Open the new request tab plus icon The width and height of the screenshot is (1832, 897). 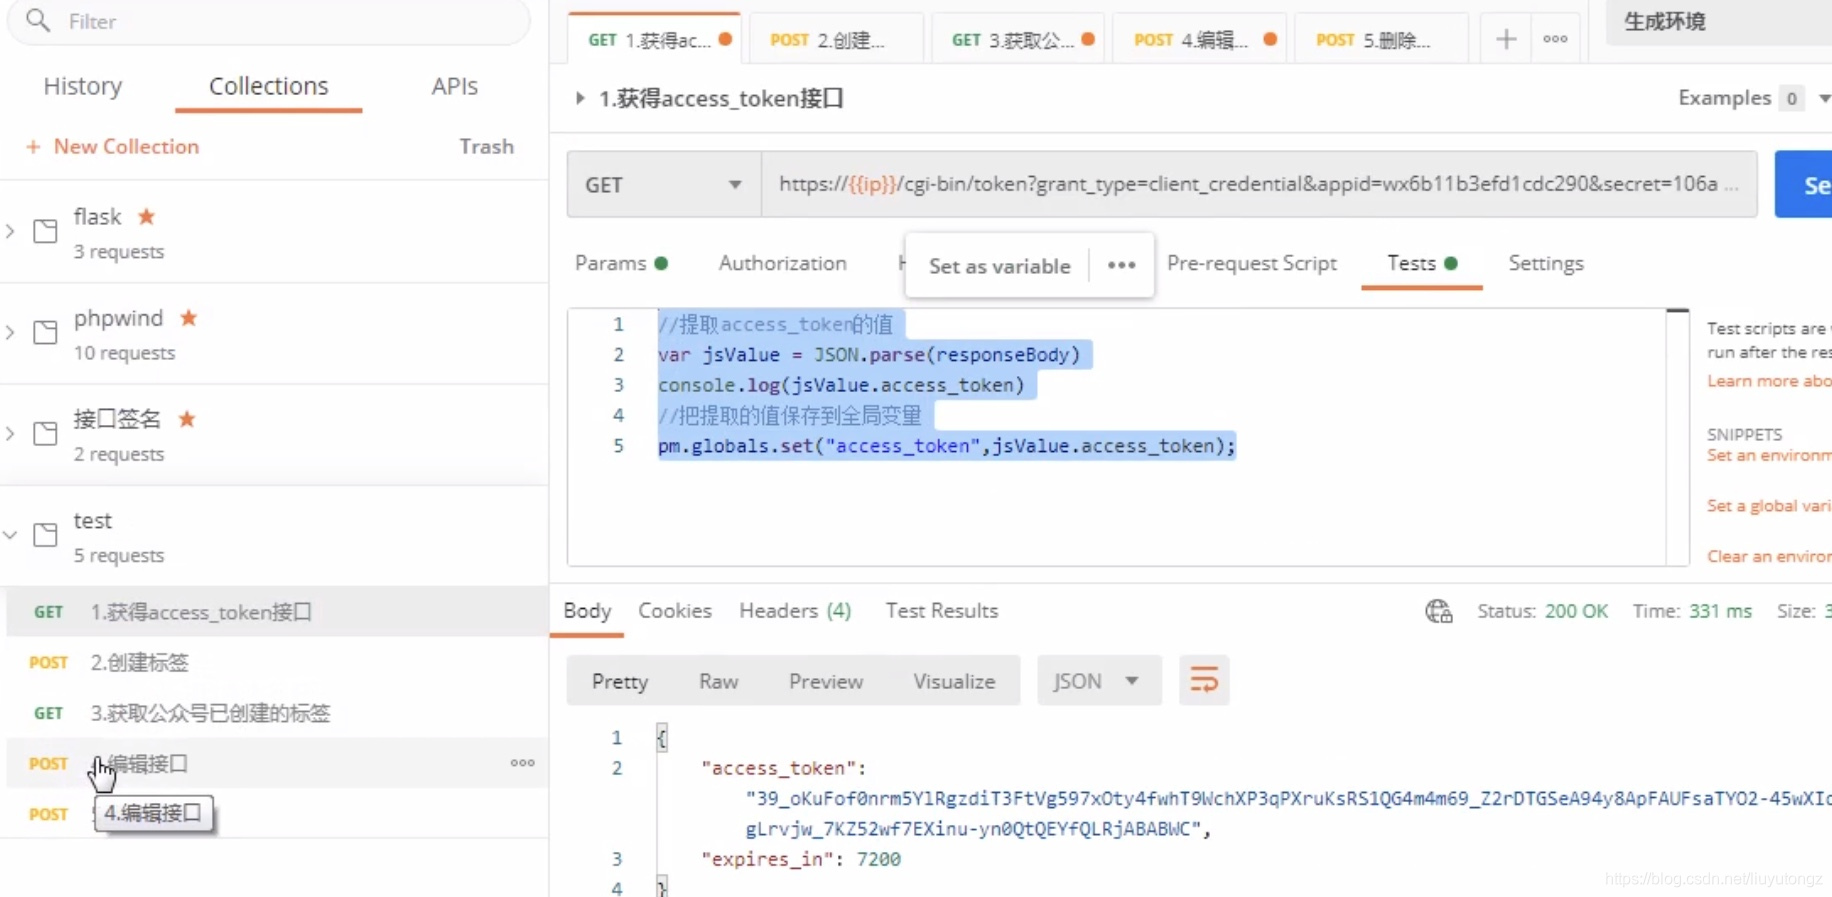1506,39
